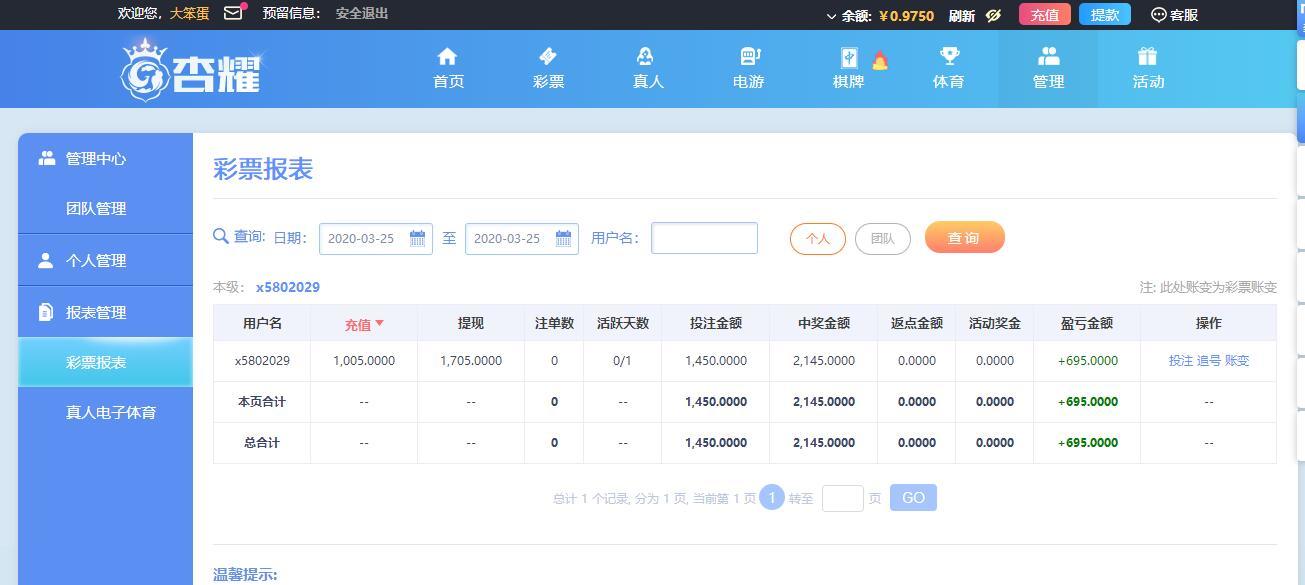Click 投注 link in operations column
Viewport: 1305px width, 585px height.
tap(1181, 361)
